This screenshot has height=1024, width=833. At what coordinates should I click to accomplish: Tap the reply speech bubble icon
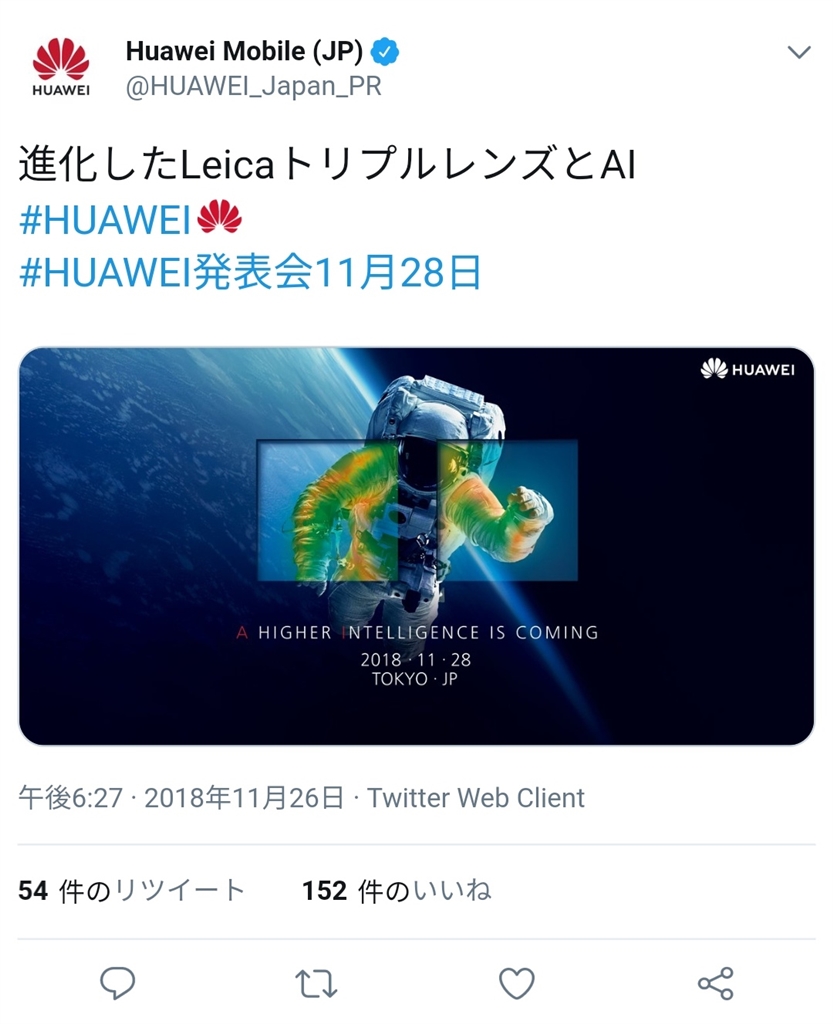click(x=118, y=983)
